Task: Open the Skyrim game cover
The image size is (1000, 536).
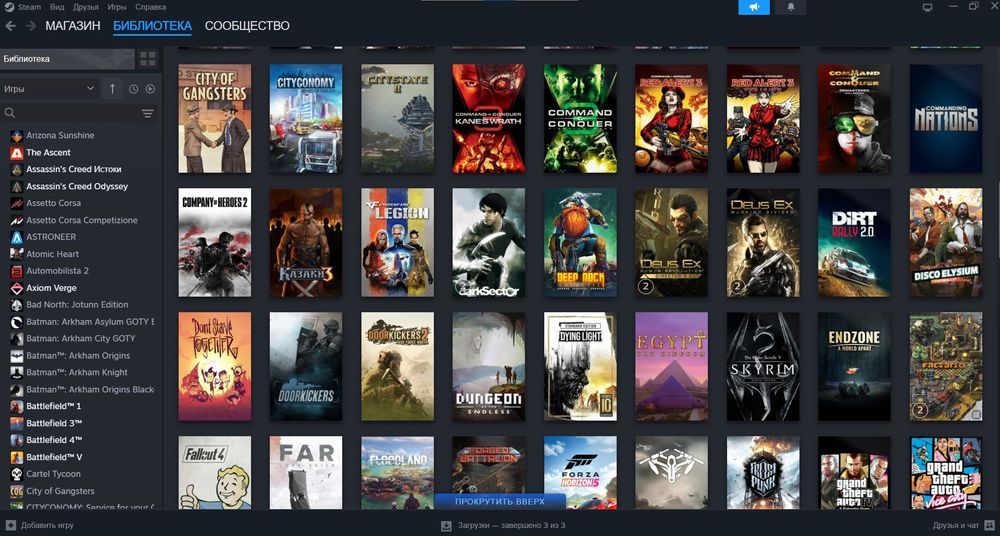Action: point(763,366)
